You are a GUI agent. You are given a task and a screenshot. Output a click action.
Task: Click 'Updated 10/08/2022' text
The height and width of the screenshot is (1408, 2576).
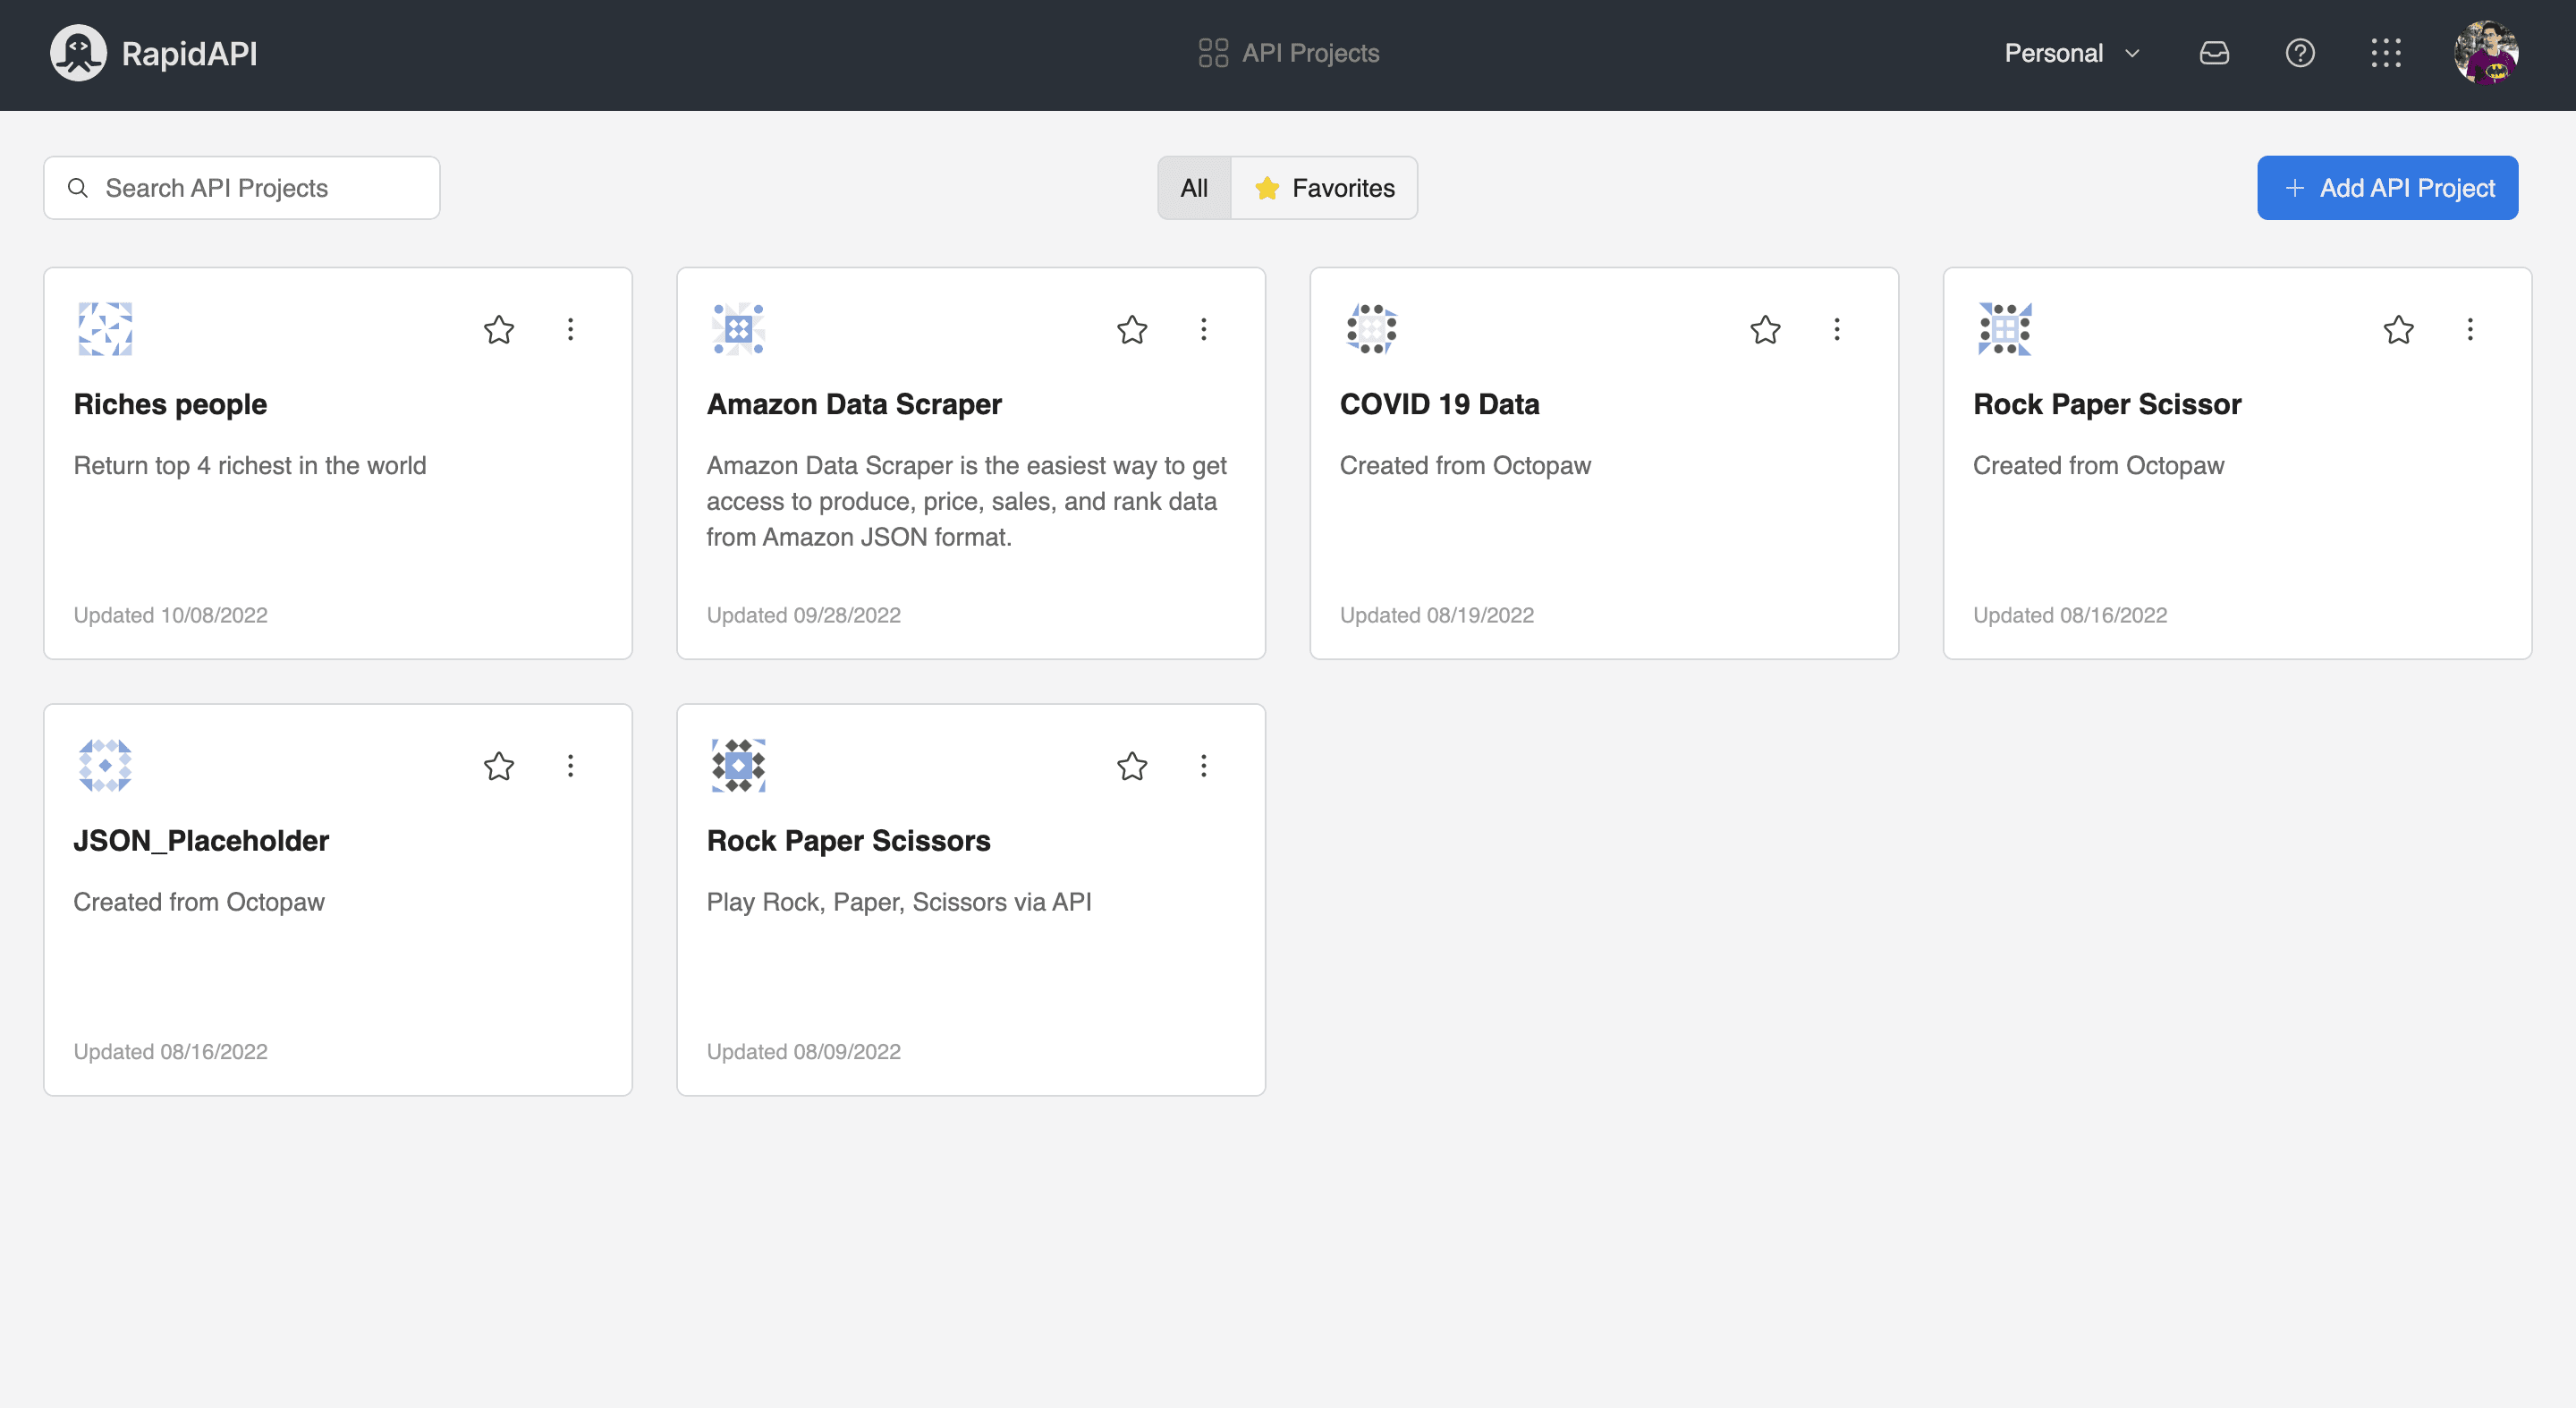(171, 616)
